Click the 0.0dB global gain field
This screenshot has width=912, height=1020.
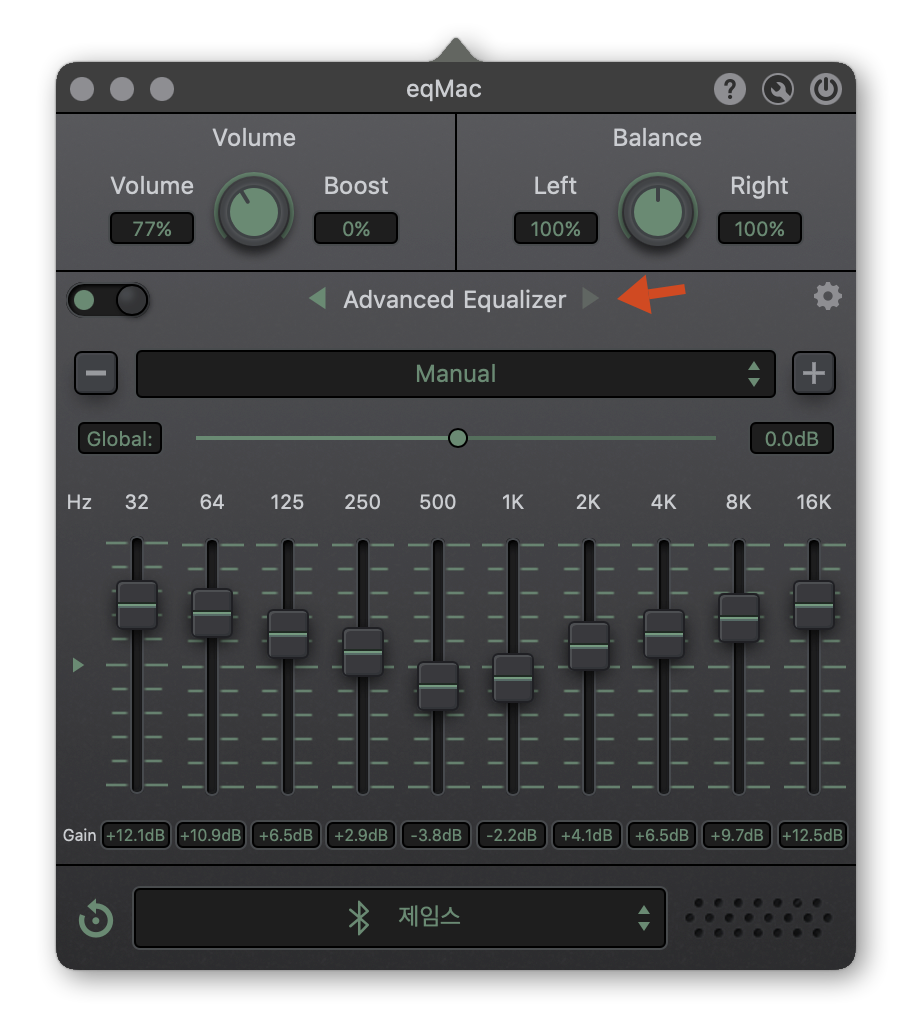(792, 438)
